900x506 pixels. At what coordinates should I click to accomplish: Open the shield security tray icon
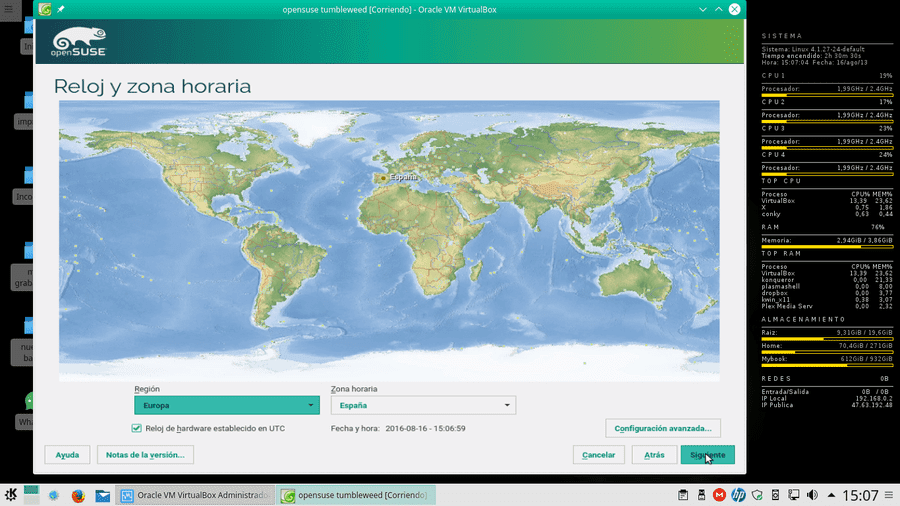click(757, 495)
